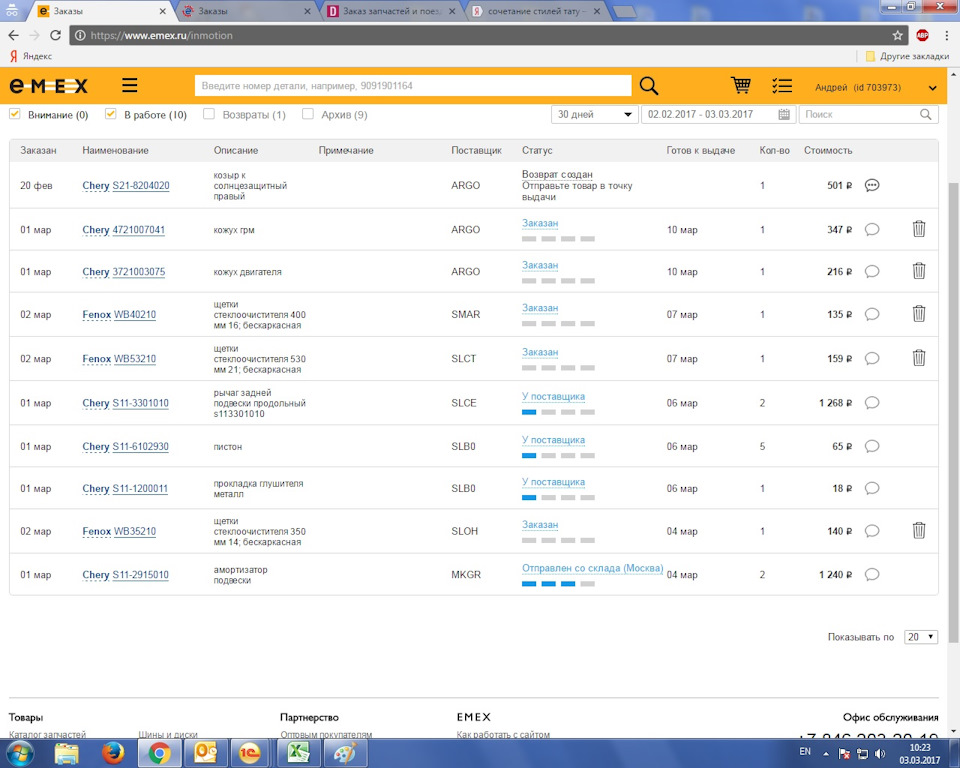Click progress bar for S11-6102930 order
960x768 pixels.
[x=558, y=456]
